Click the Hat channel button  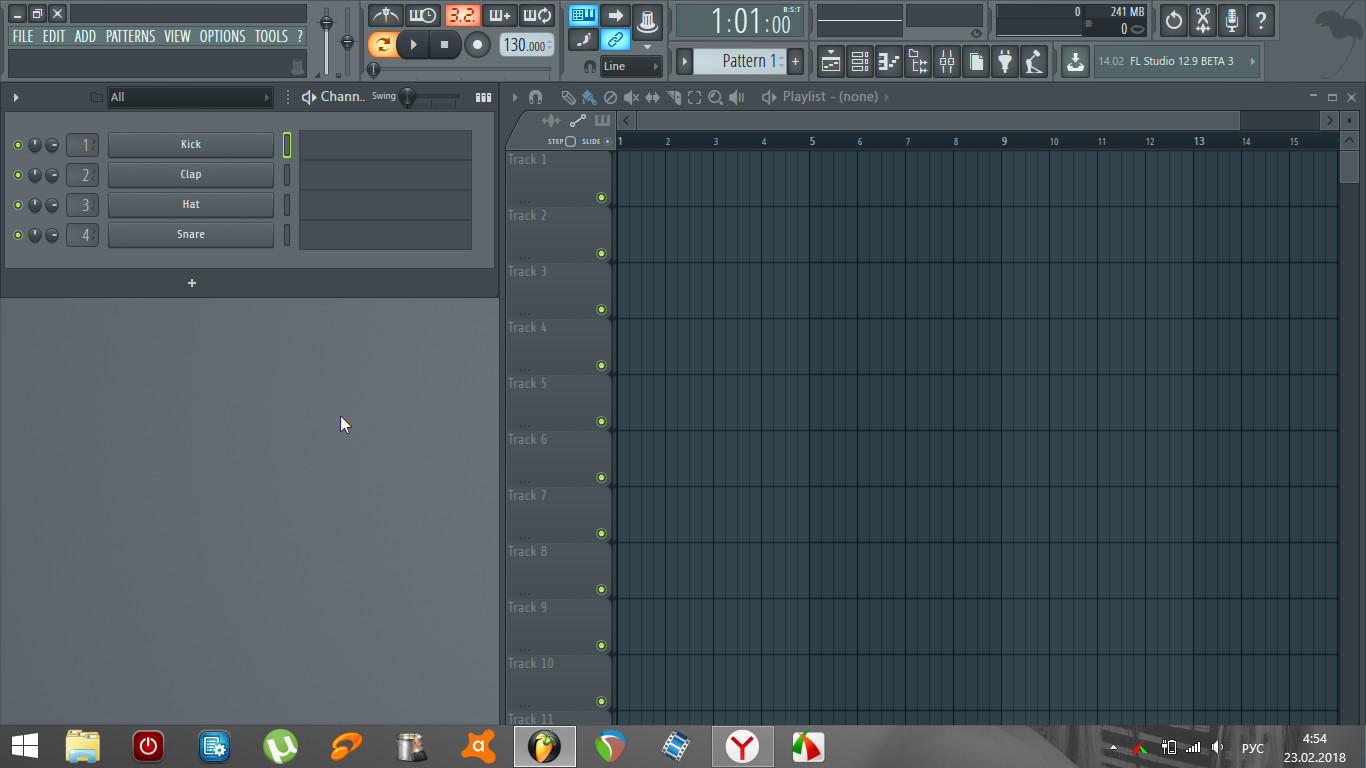190,205
